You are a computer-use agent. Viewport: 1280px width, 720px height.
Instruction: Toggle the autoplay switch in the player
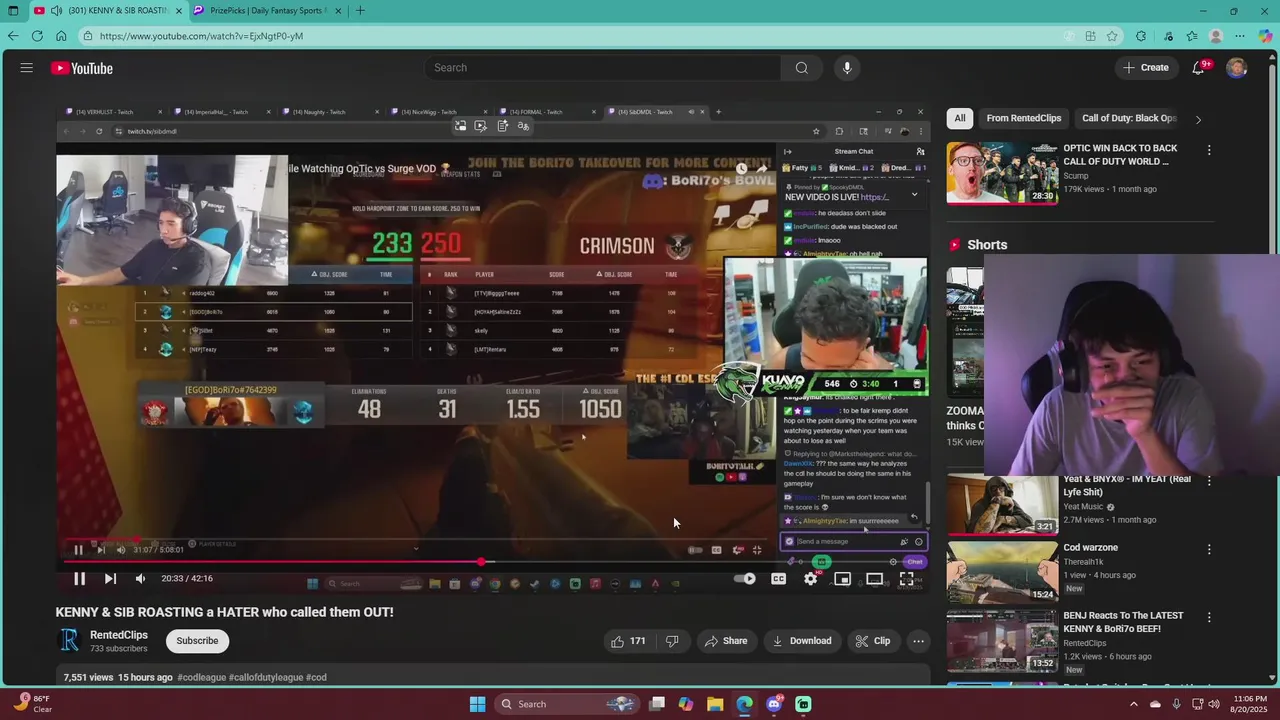click(746, 578)
